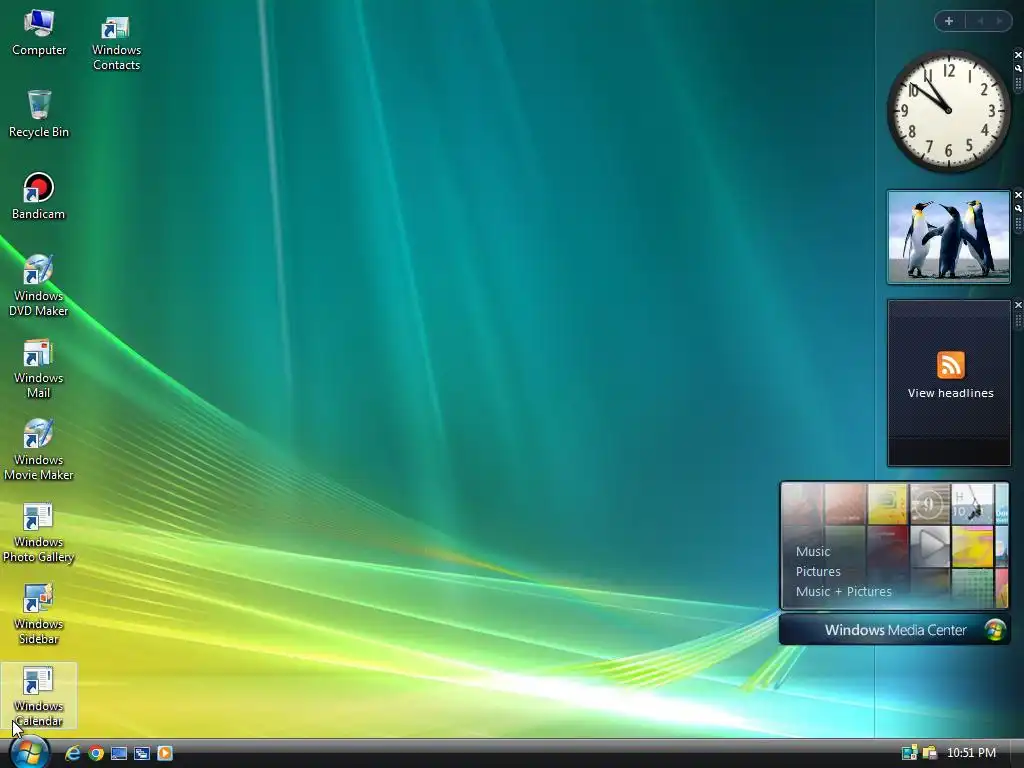Close the Feed Headlines gadget
The width and height of the screenshot is (1024, 768).
pos(1018,305)
